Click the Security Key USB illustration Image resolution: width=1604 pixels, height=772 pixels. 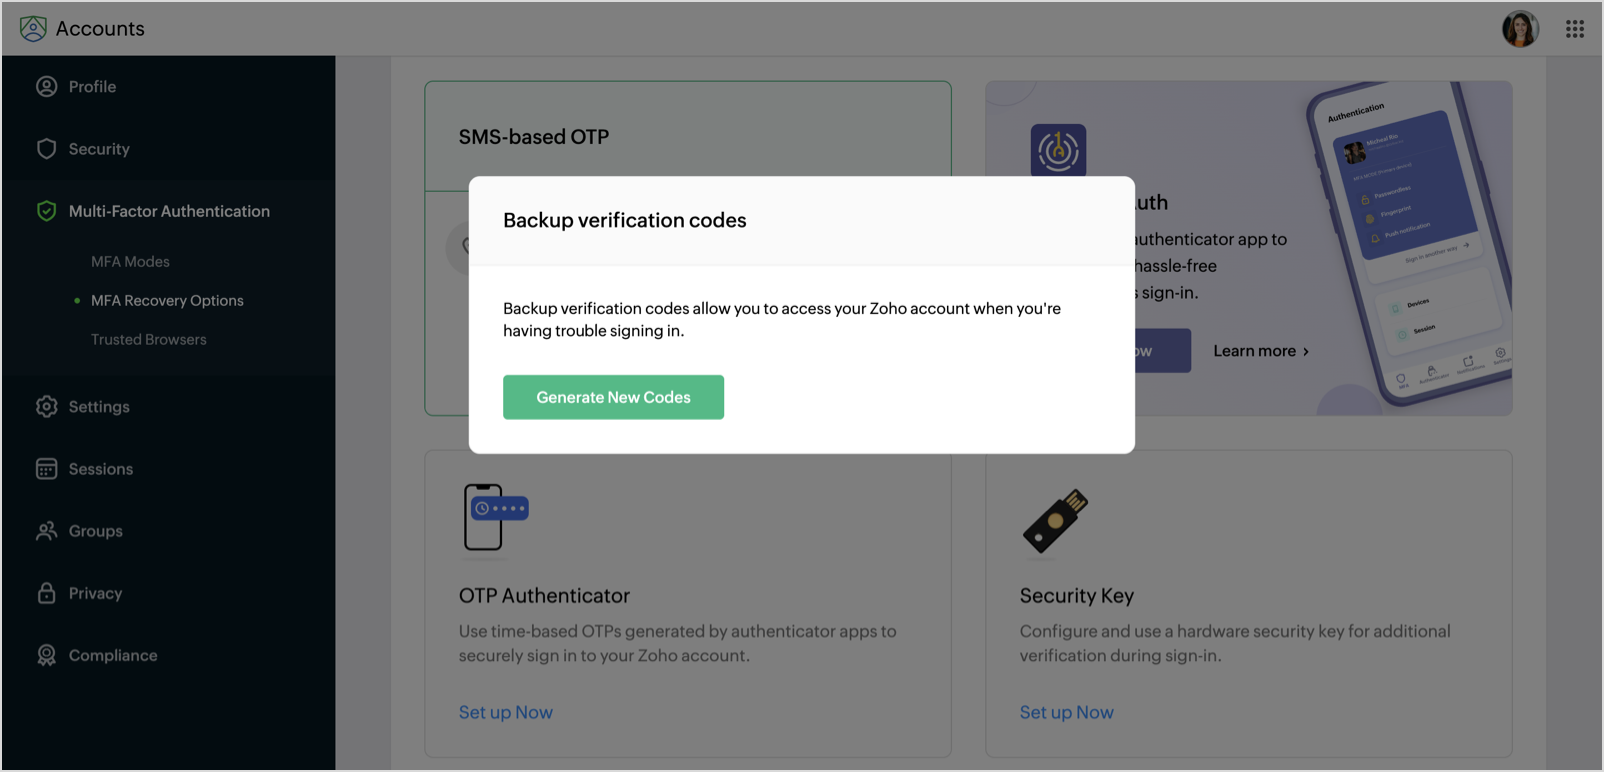pos(1055,520)
